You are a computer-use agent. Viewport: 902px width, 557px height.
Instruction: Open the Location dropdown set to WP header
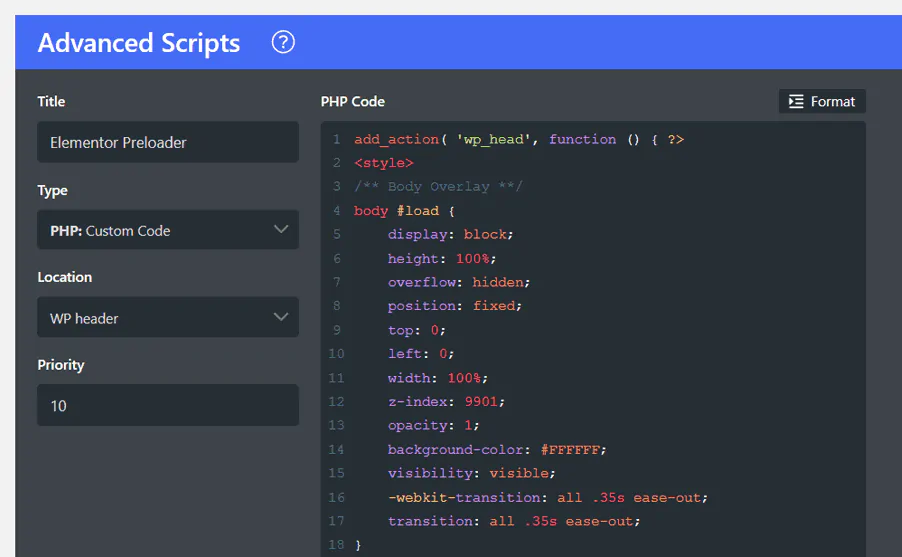pos(167,318)
